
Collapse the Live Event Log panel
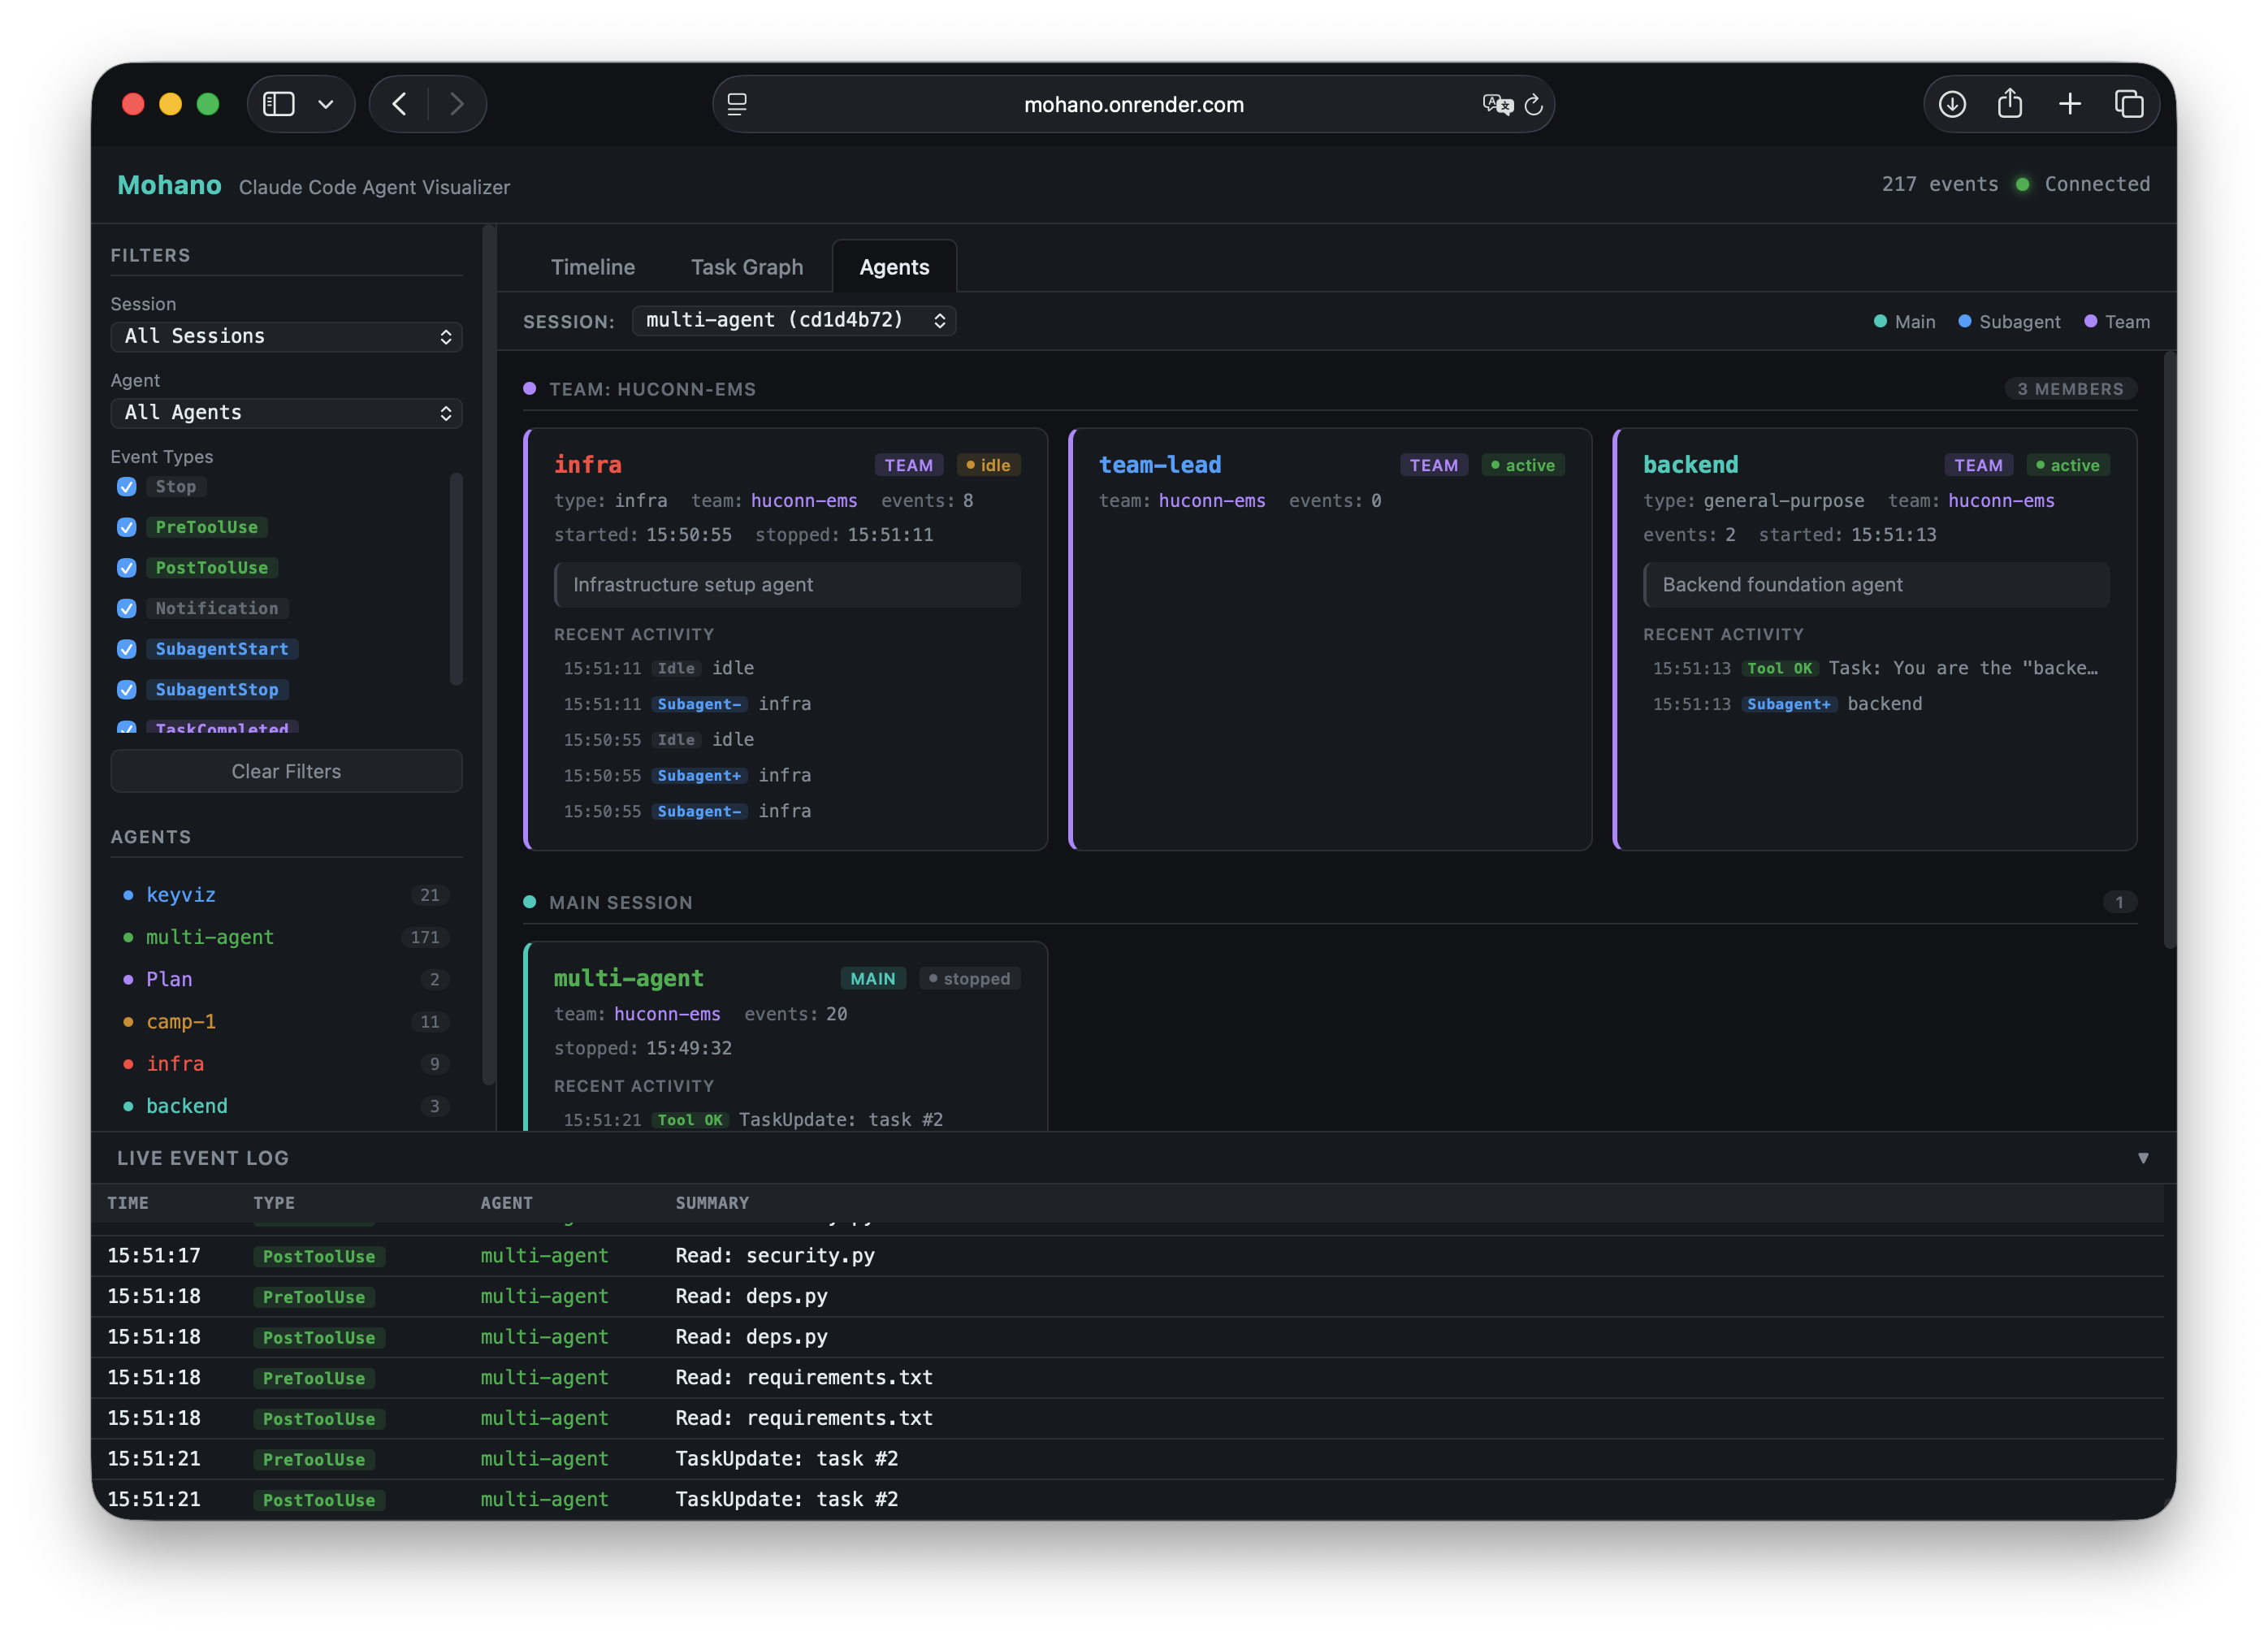2142,1158
